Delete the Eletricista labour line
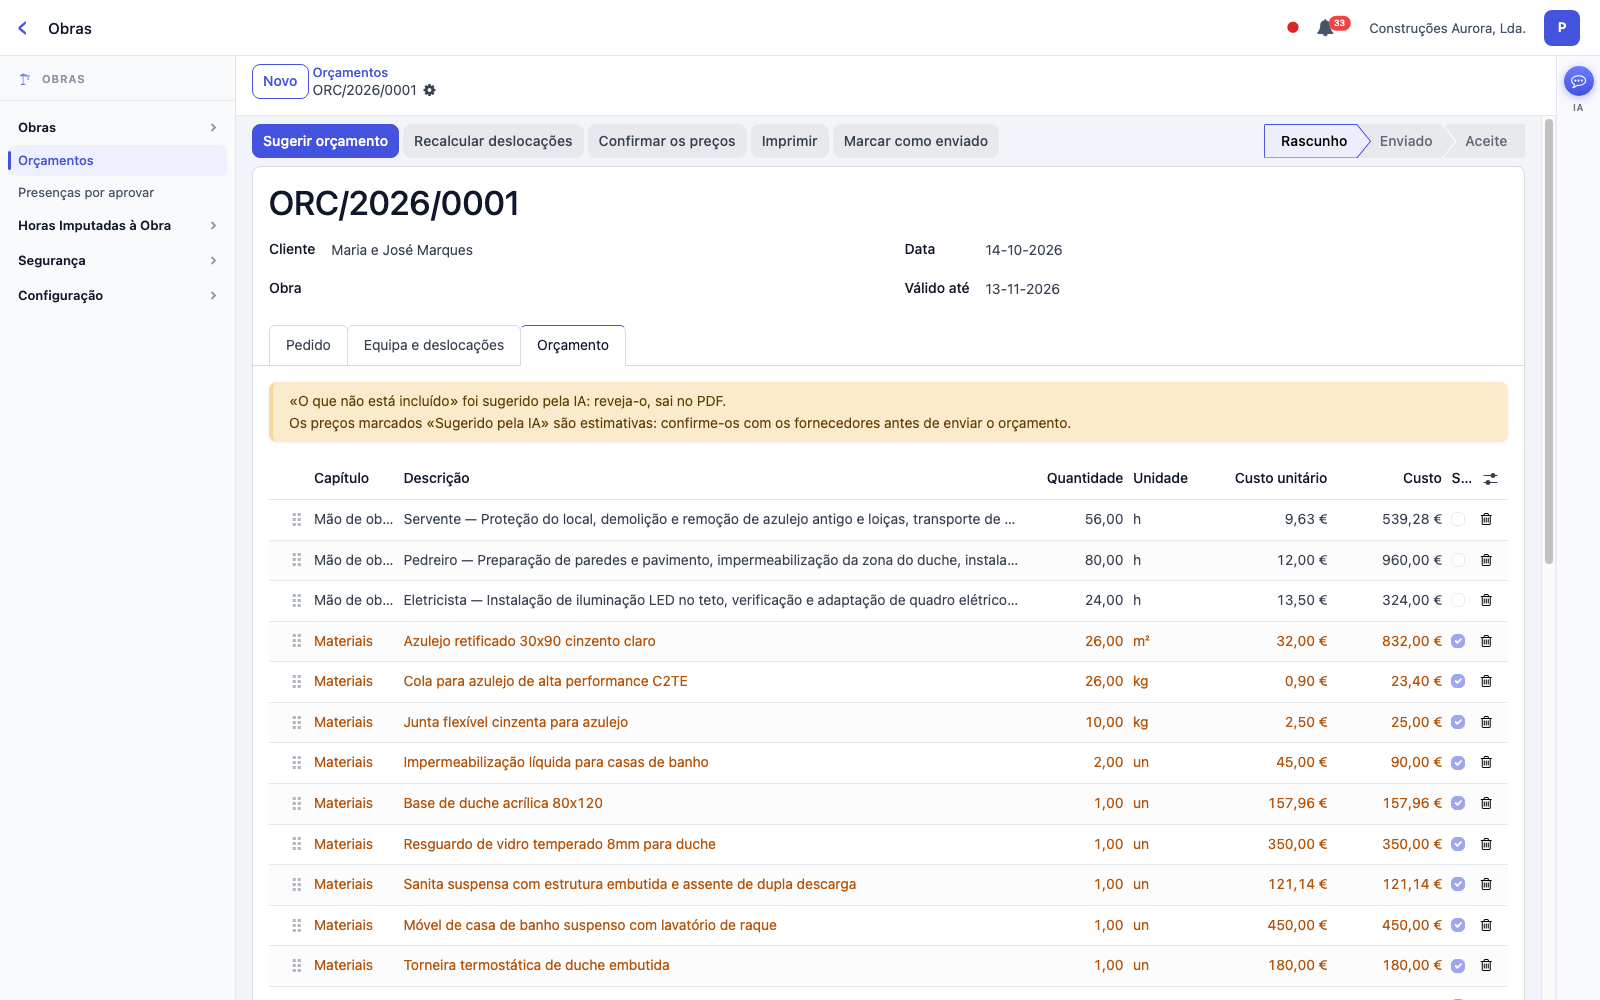 click(1486, 600)
